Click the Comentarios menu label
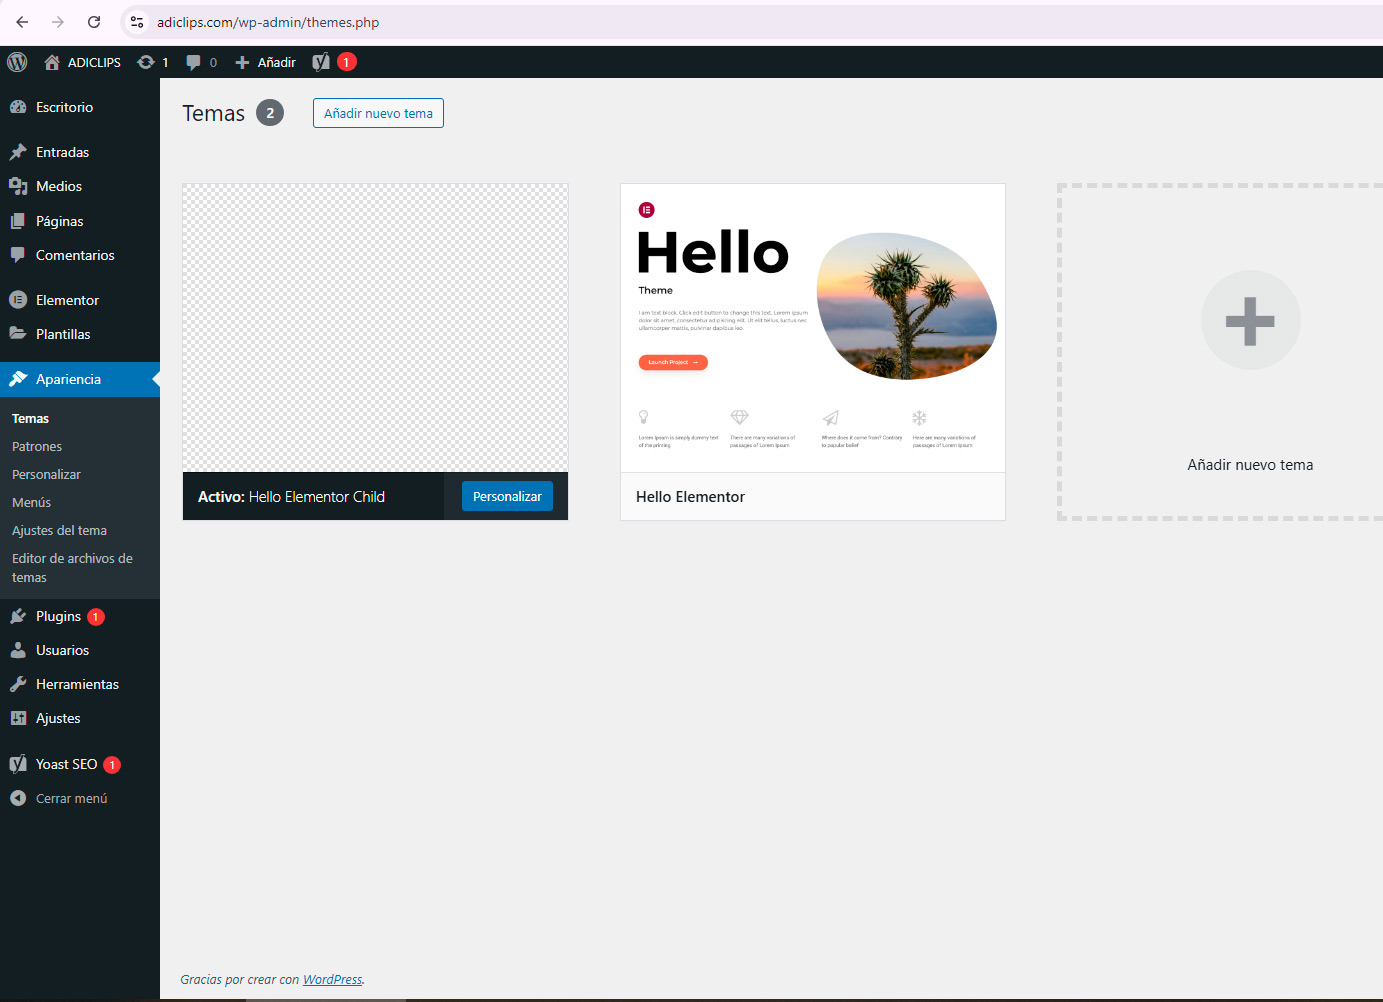1383x1002 pixels. pos(75,255)
